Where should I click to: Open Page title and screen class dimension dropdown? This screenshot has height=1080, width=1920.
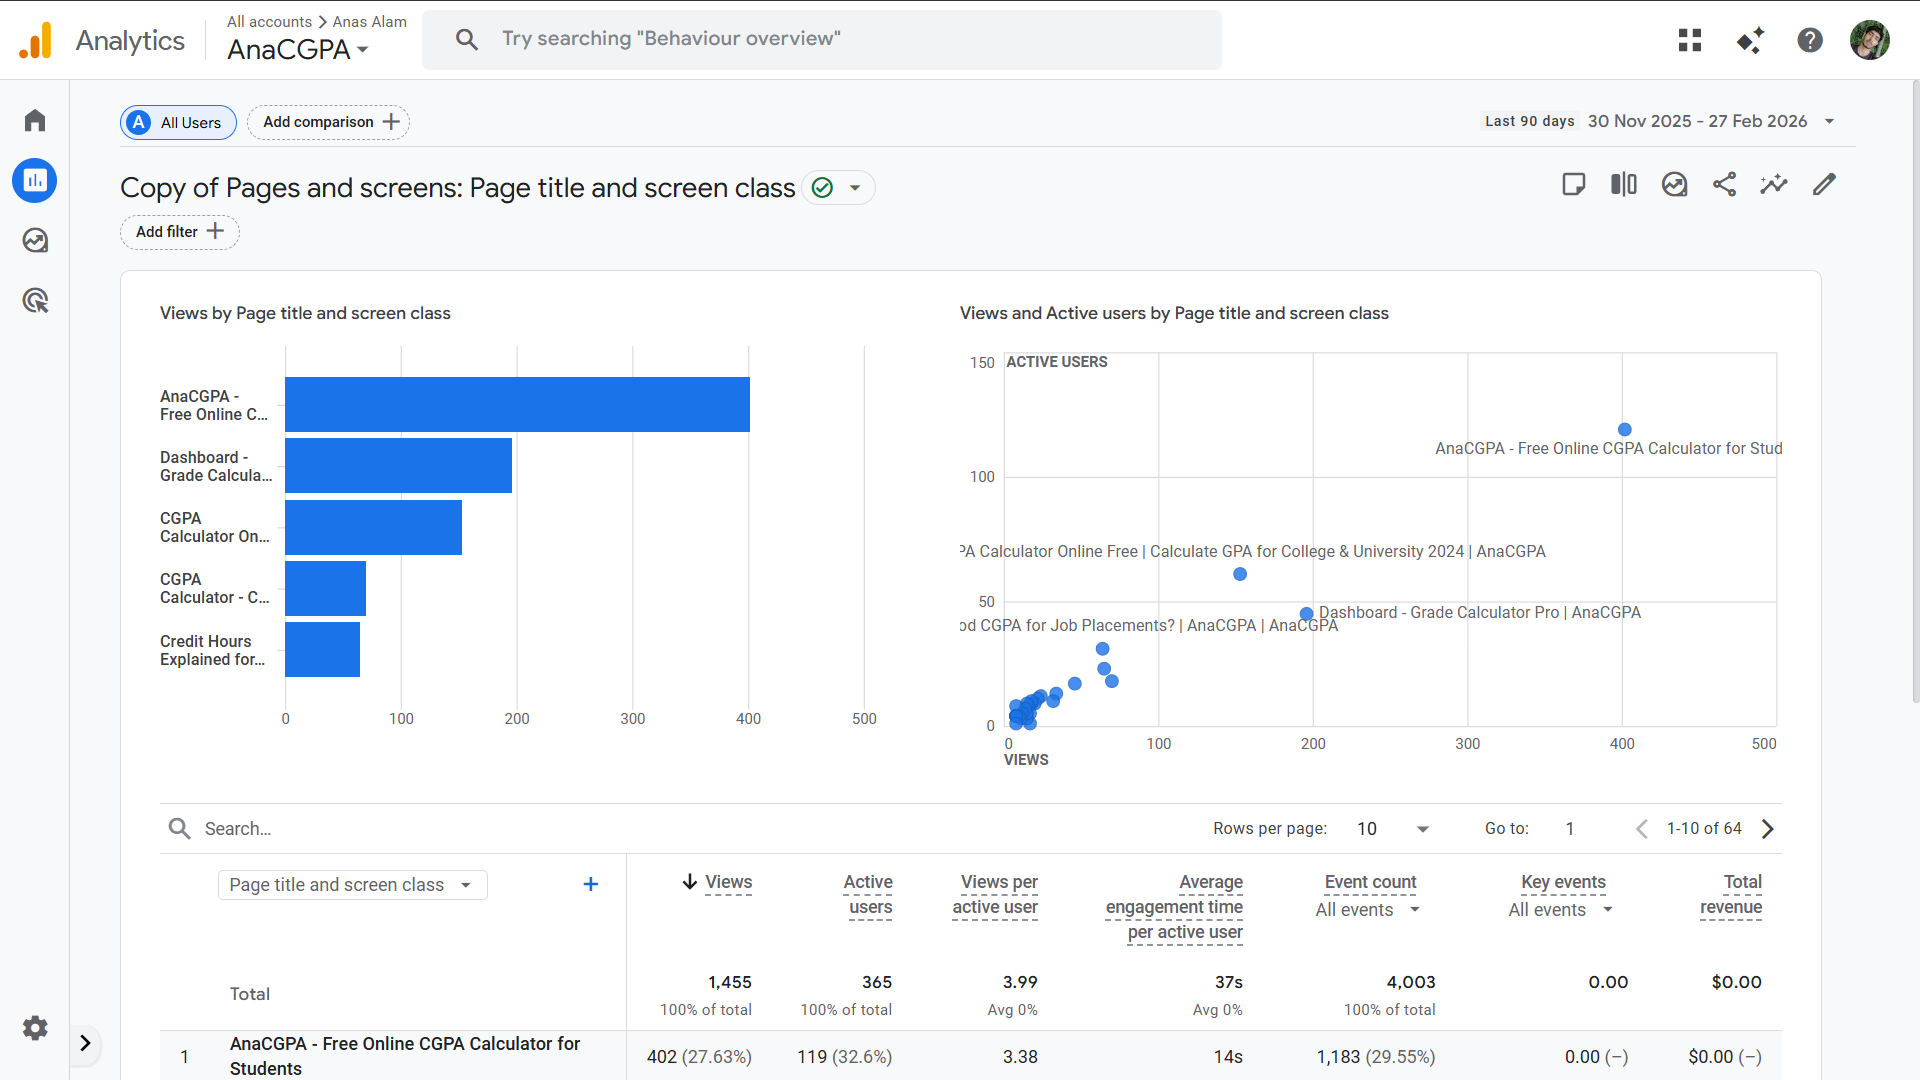[x=353, y=885]
